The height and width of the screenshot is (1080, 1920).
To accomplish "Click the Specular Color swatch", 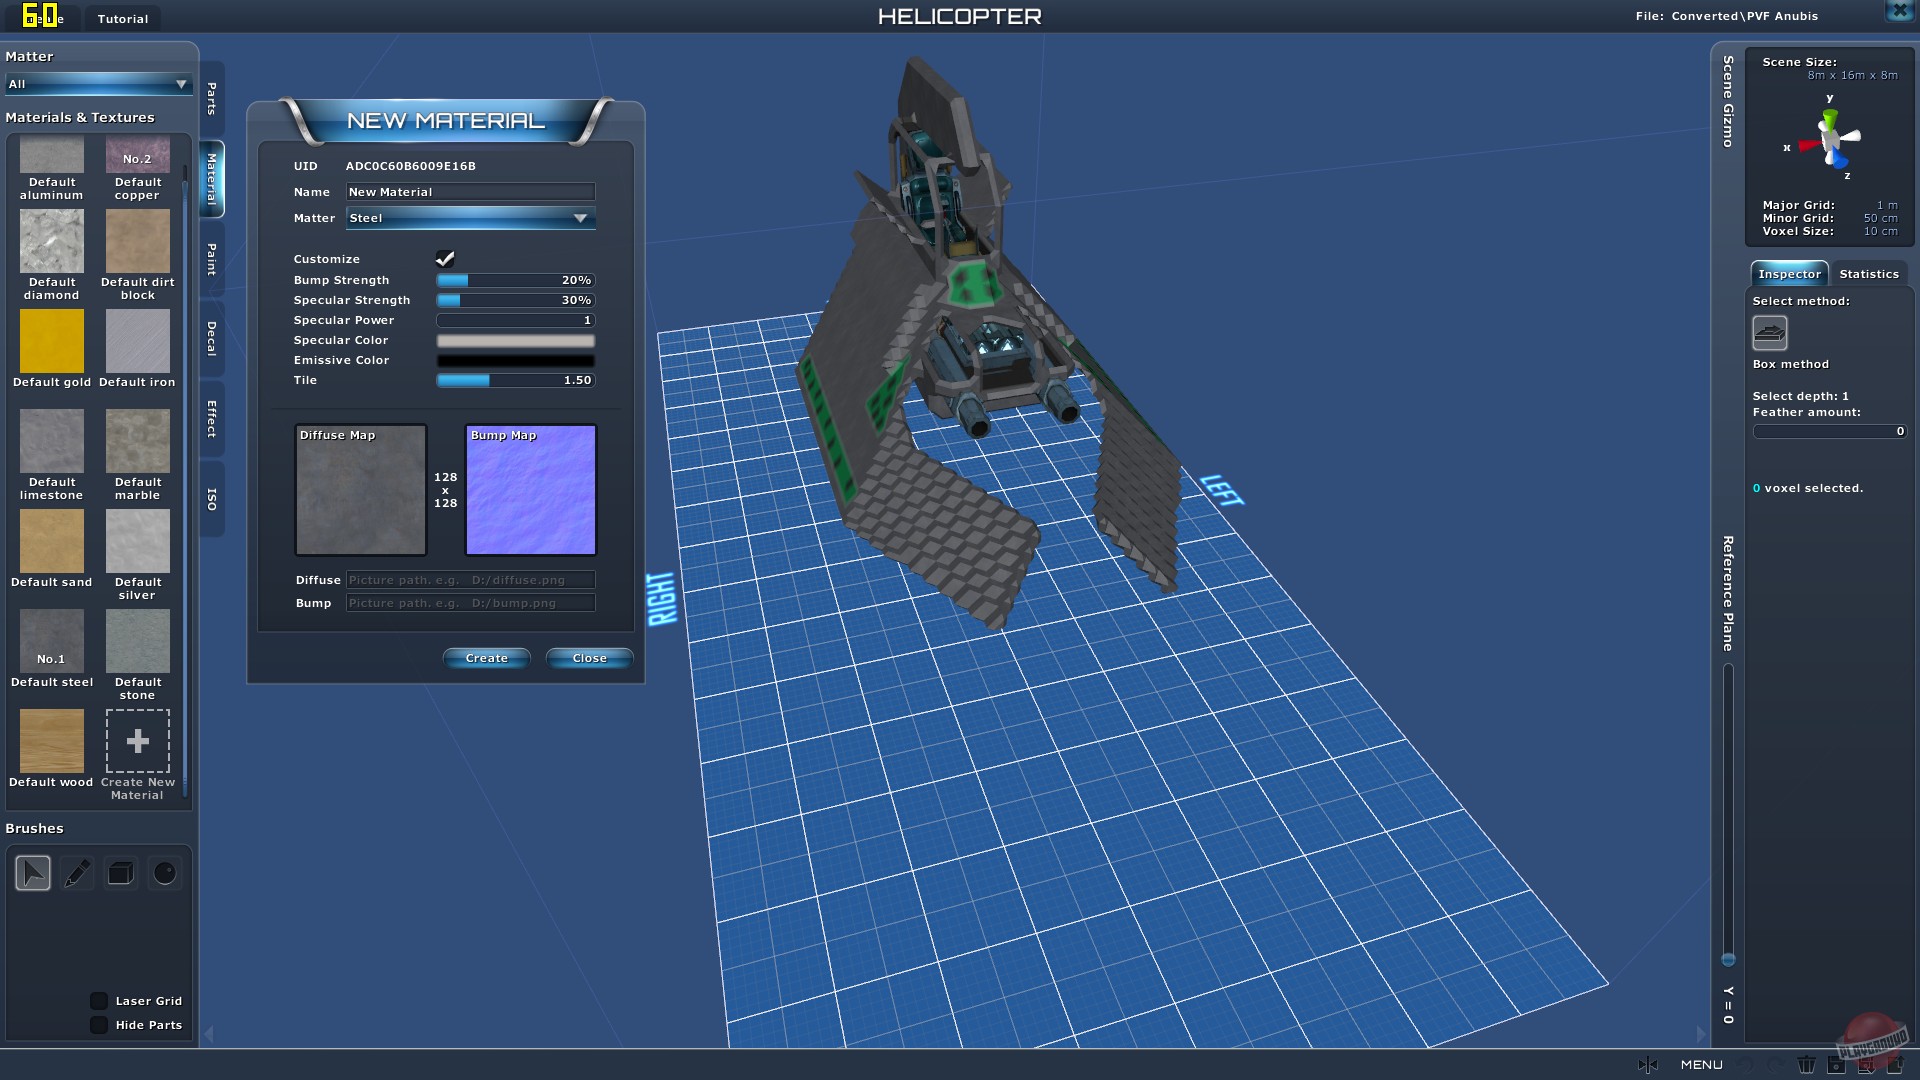I will pos(515,340).
